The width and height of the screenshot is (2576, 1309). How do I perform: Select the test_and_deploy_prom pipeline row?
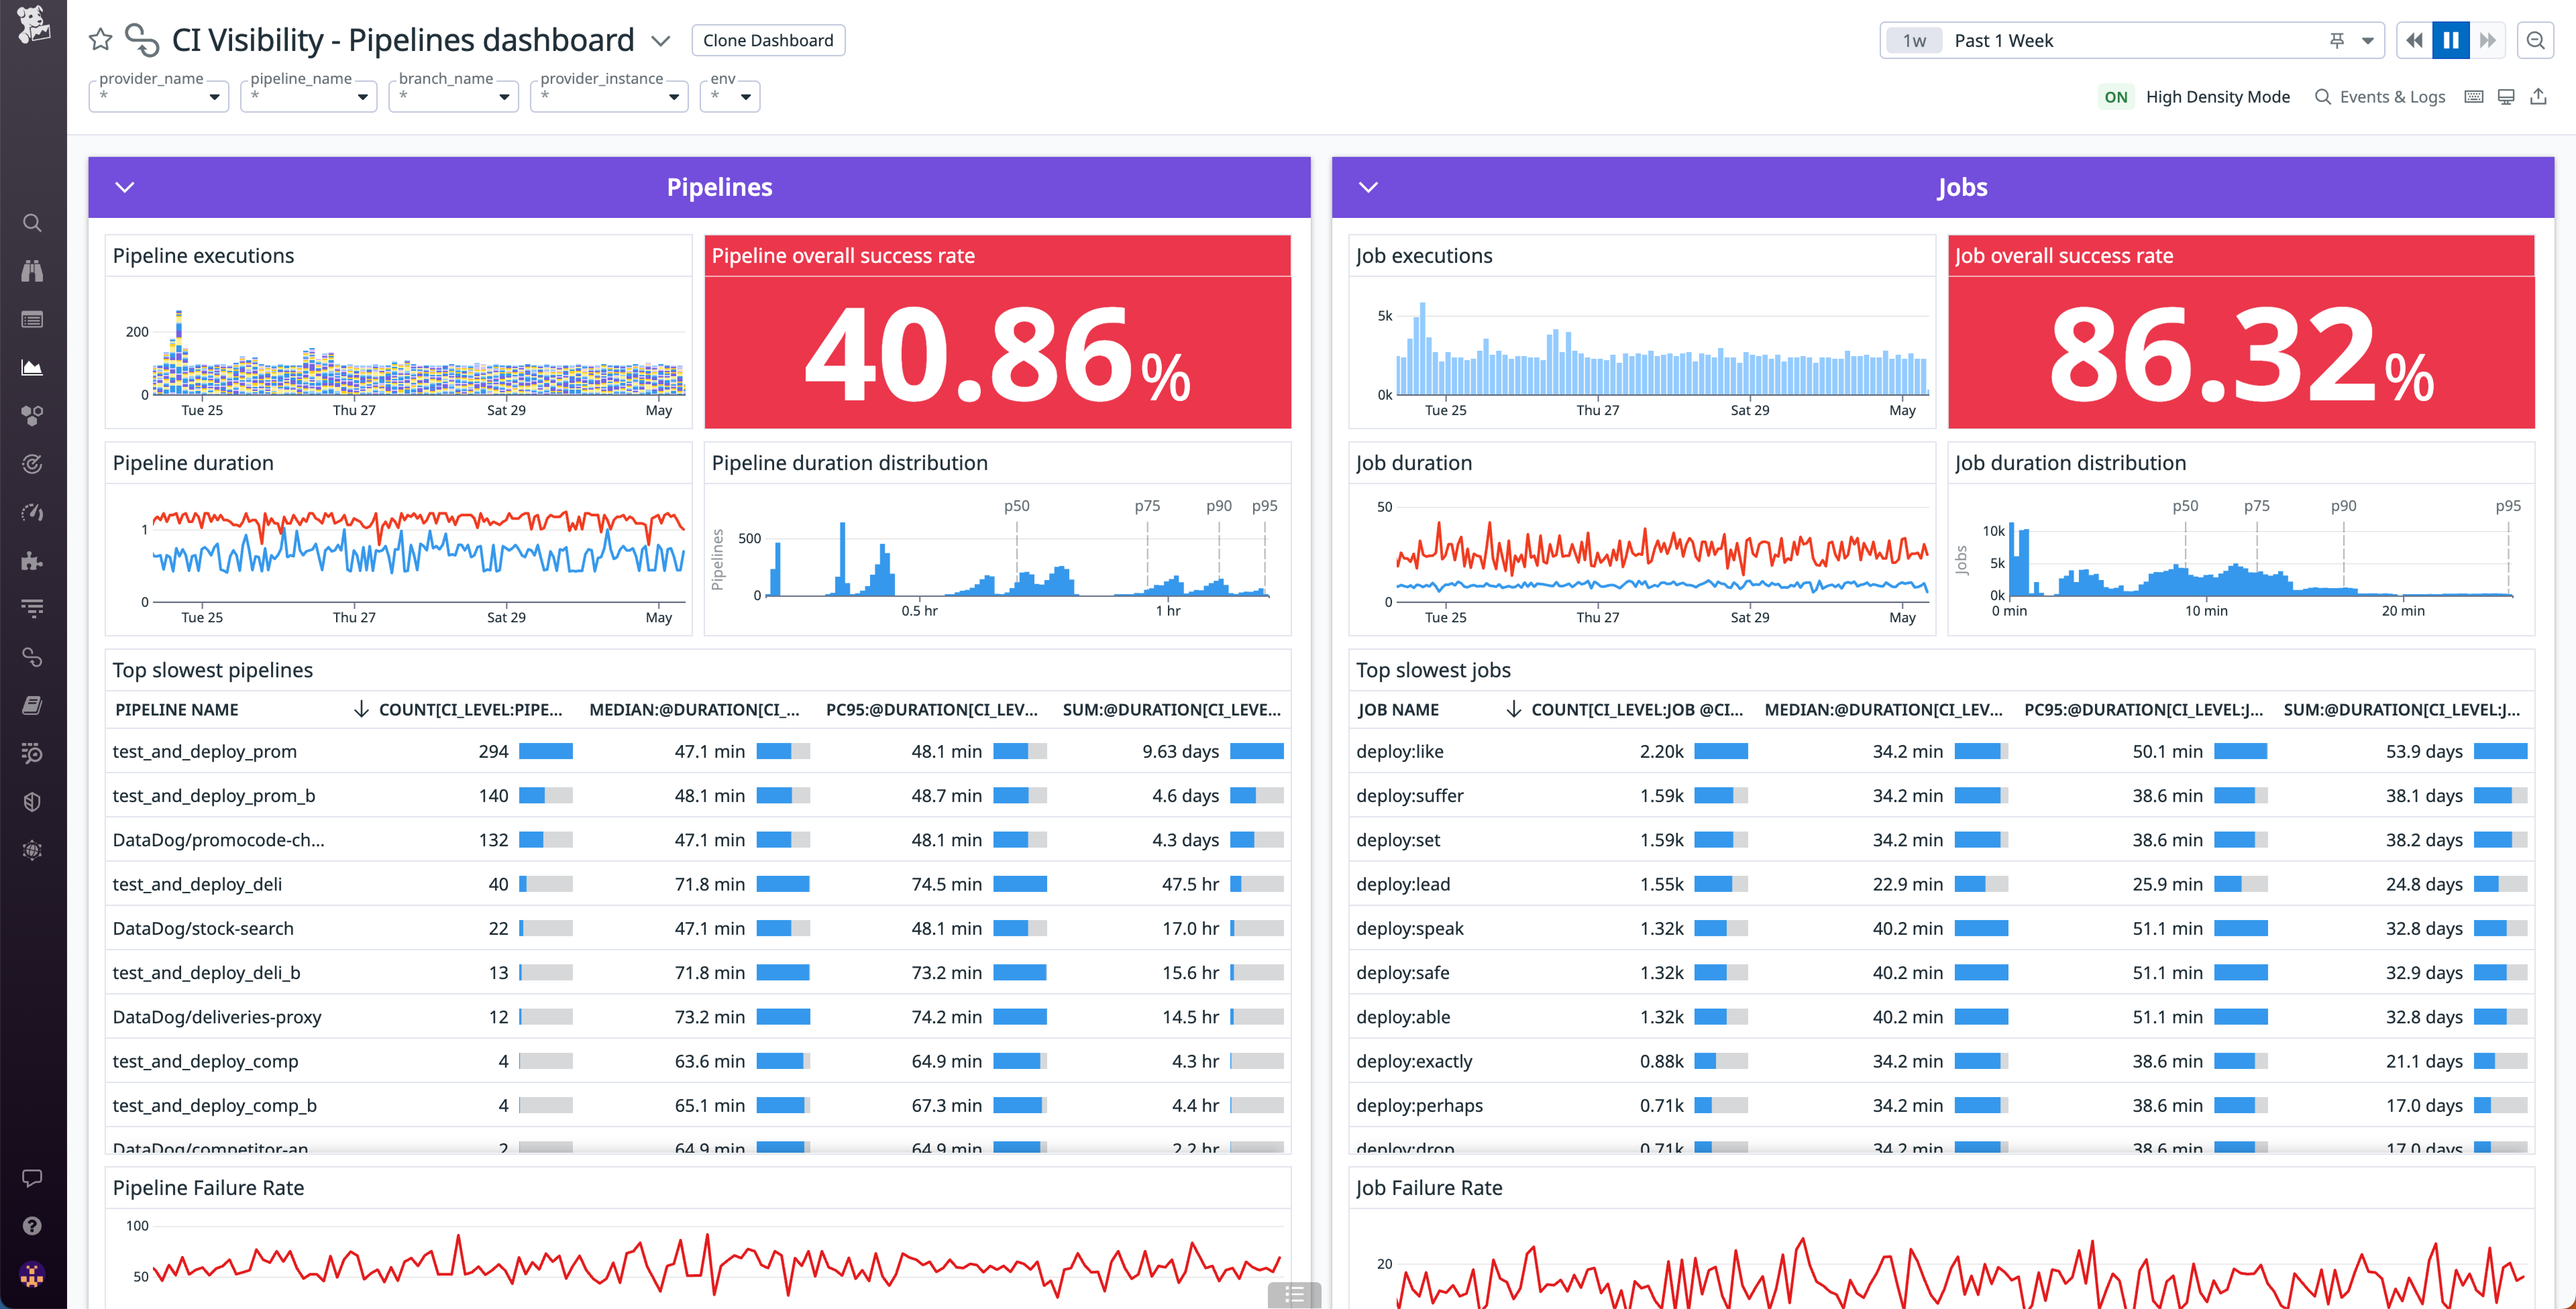coord(205,751)
